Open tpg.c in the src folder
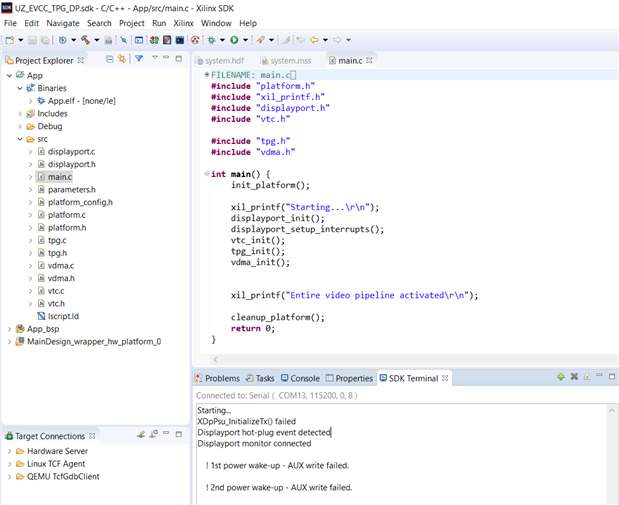The width and height of the screenshot is (619, 505). click(x=57, y=240)
